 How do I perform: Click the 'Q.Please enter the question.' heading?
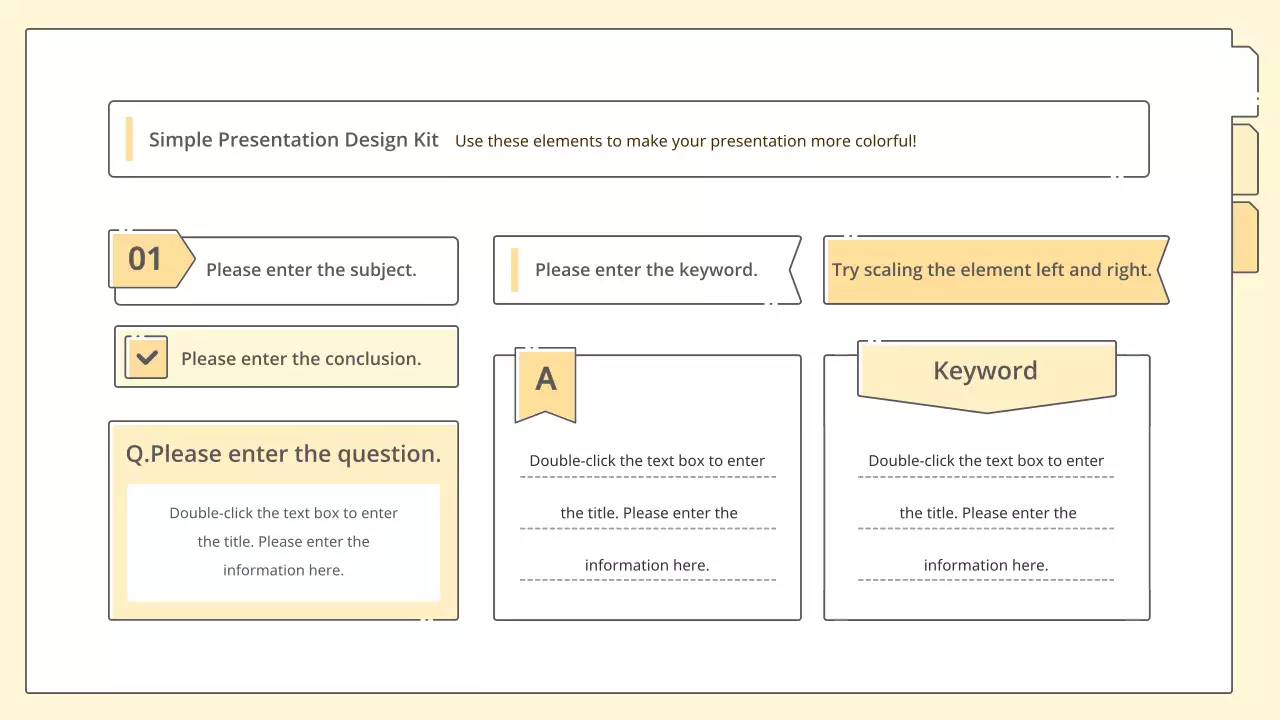coord(283,454)
